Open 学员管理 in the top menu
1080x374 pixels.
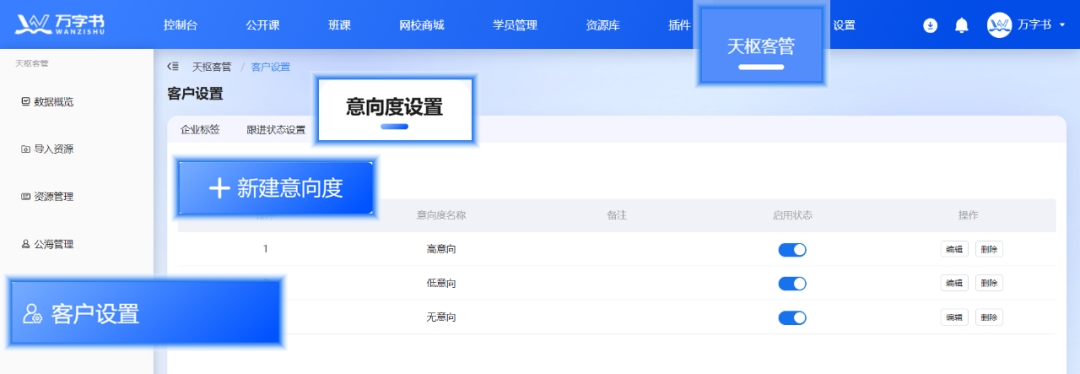[515, 25]
